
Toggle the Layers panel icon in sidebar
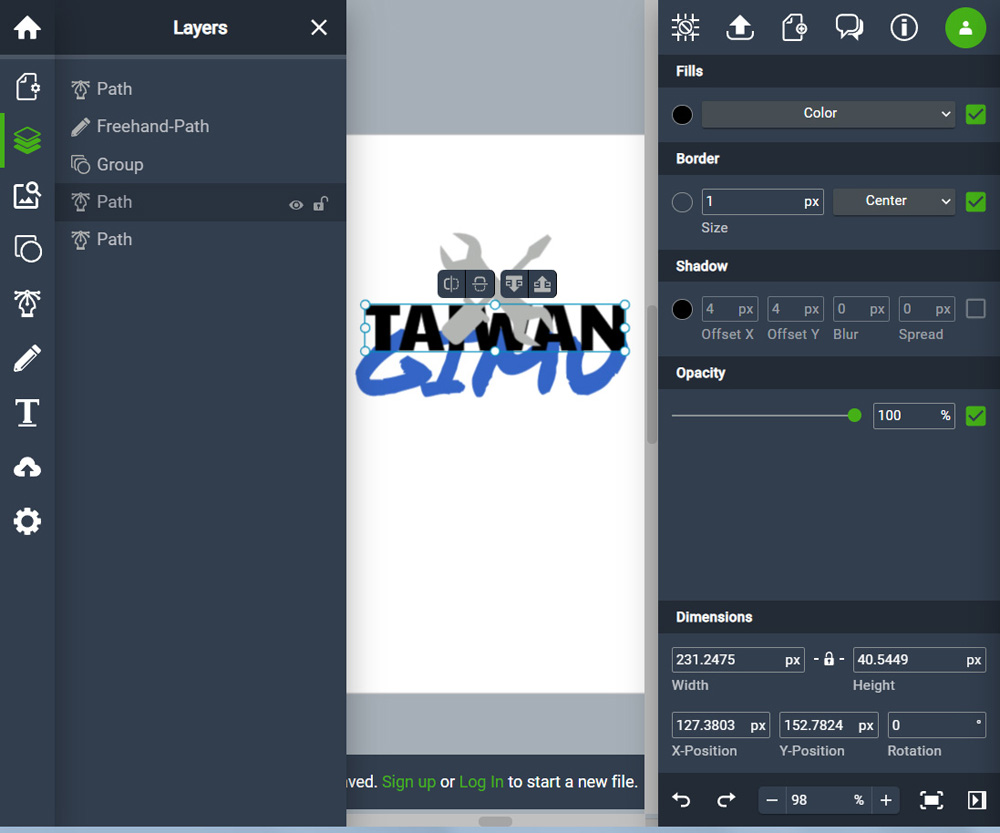[x=27, y=140]
